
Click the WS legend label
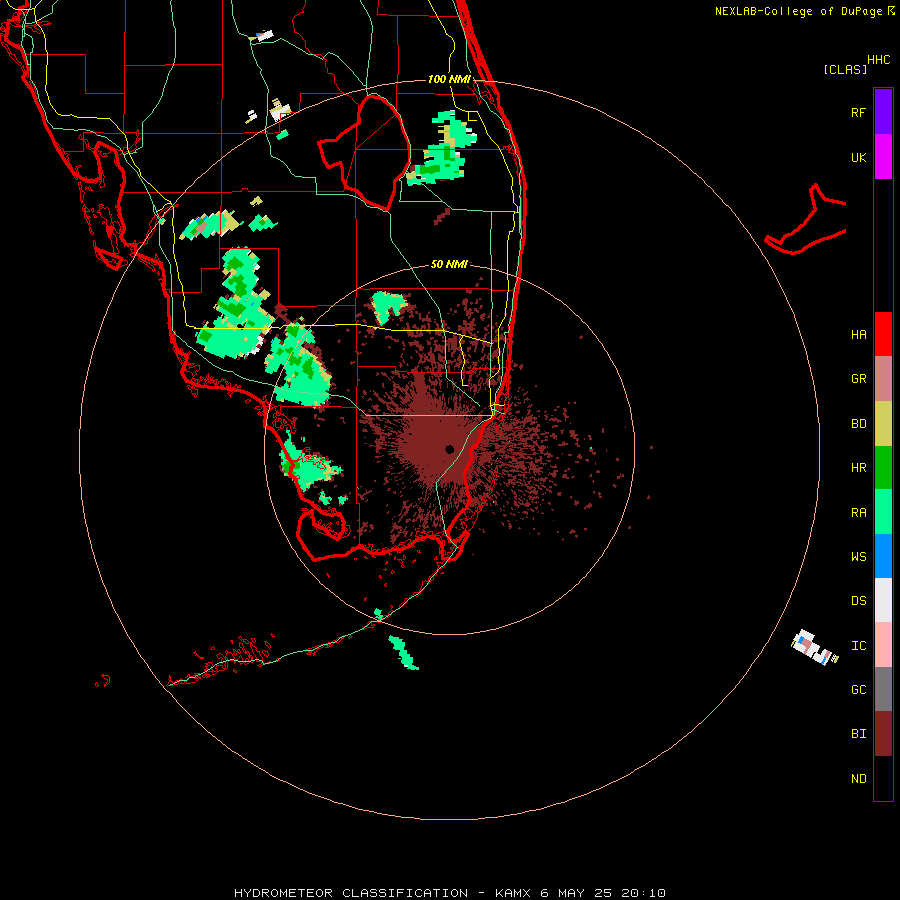pos(858,557)
